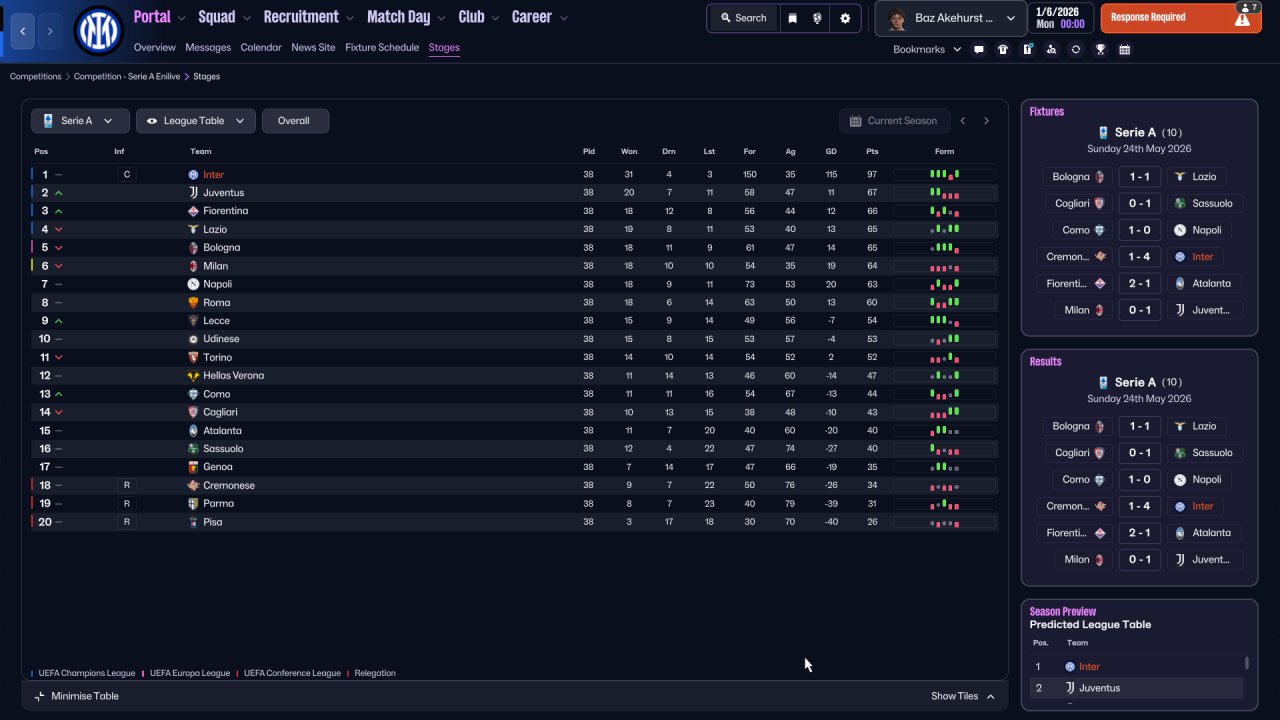Screen dimensions: 1280x720
Task: Open the 2 - 1 score in Results
Action: [1139, 533]
